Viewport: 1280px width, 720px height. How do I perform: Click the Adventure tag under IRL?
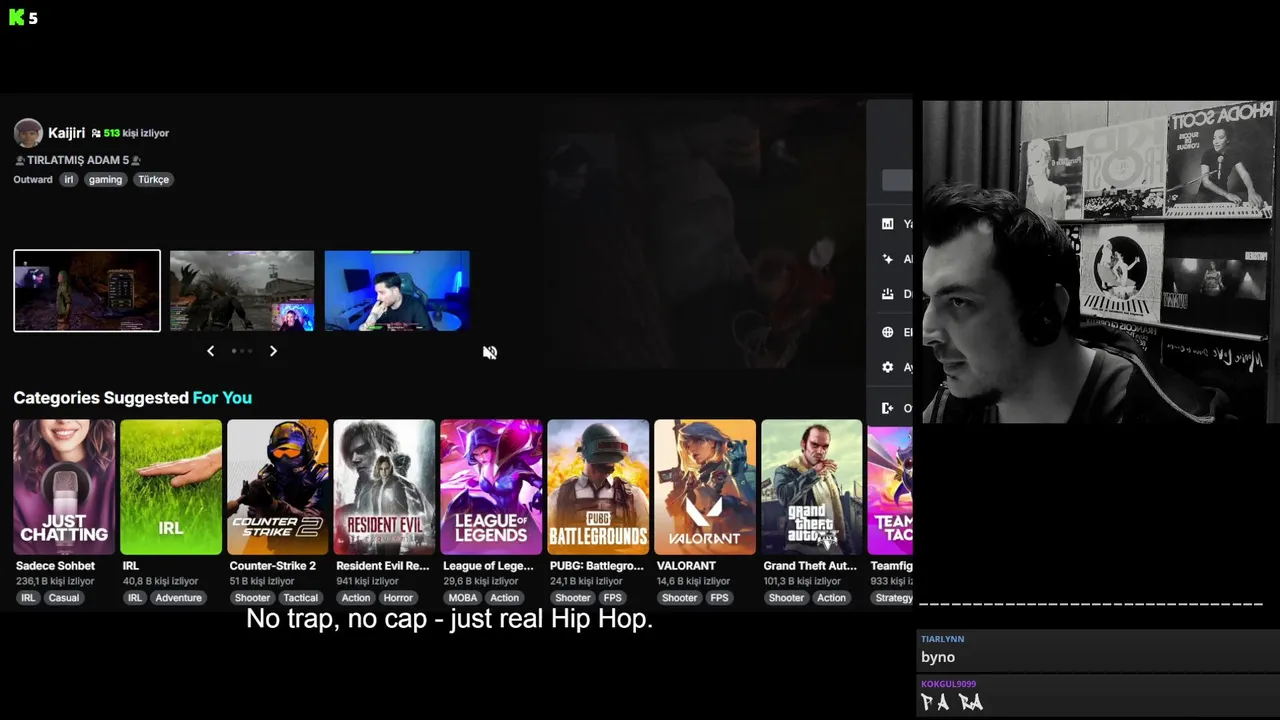179,598
